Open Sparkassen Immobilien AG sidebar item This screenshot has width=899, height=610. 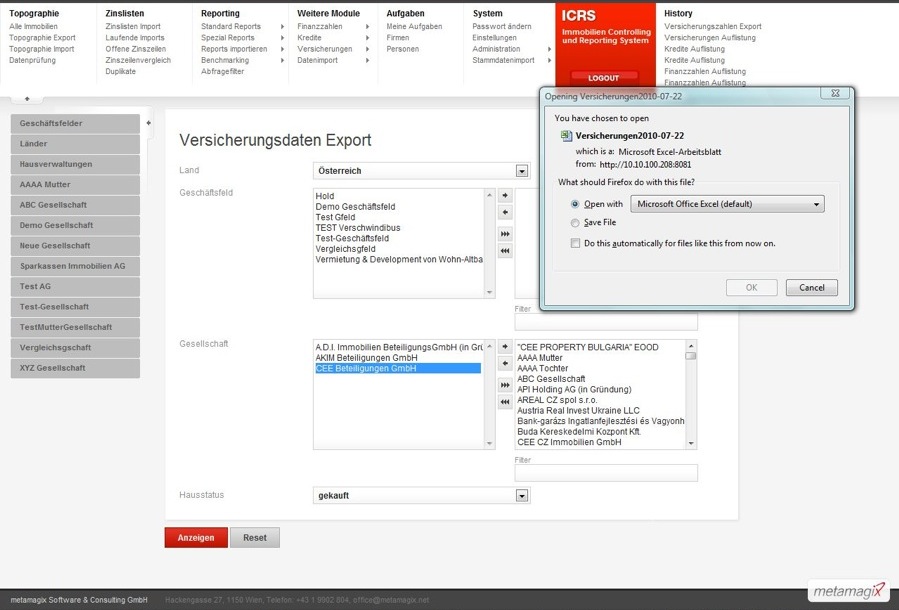(75, 266)
